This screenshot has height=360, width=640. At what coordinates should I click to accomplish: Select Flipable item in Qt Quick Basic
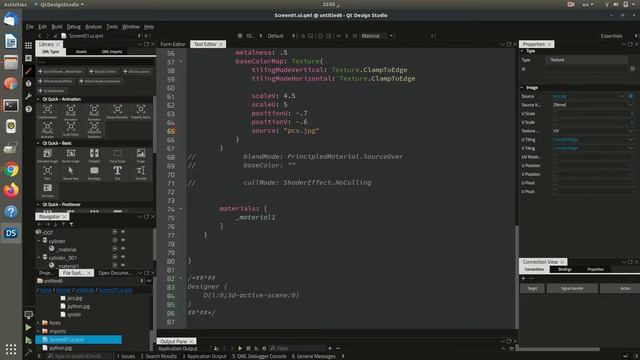[x=94, y=155]
